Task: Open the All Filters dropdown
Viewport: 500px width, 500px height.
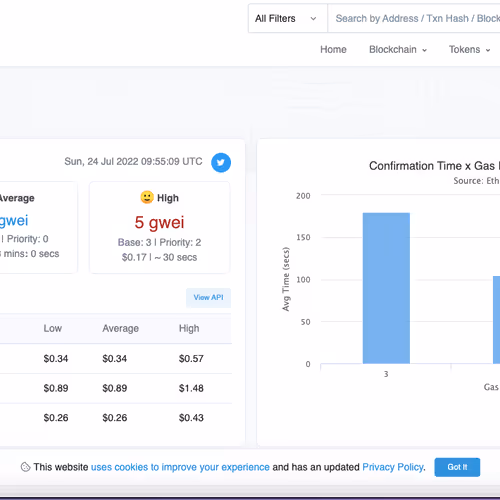Action: tap(288, 18)
